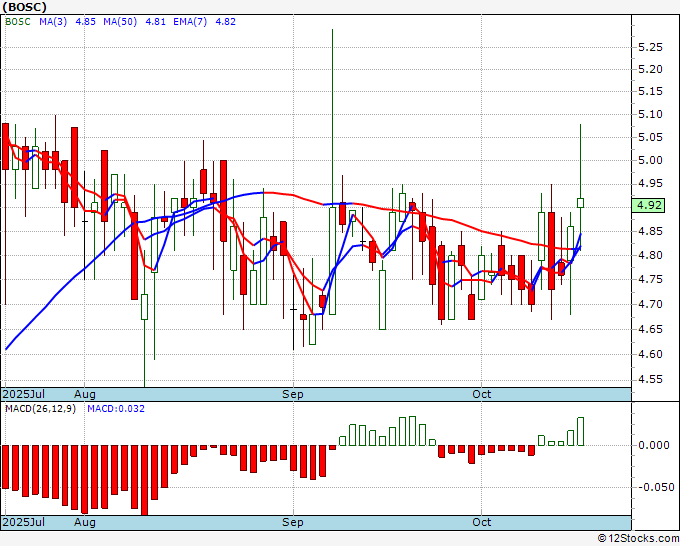Screen dimensions: 680x546
Task: Click the MA(3) indicator label
Action: click(53, 22)
